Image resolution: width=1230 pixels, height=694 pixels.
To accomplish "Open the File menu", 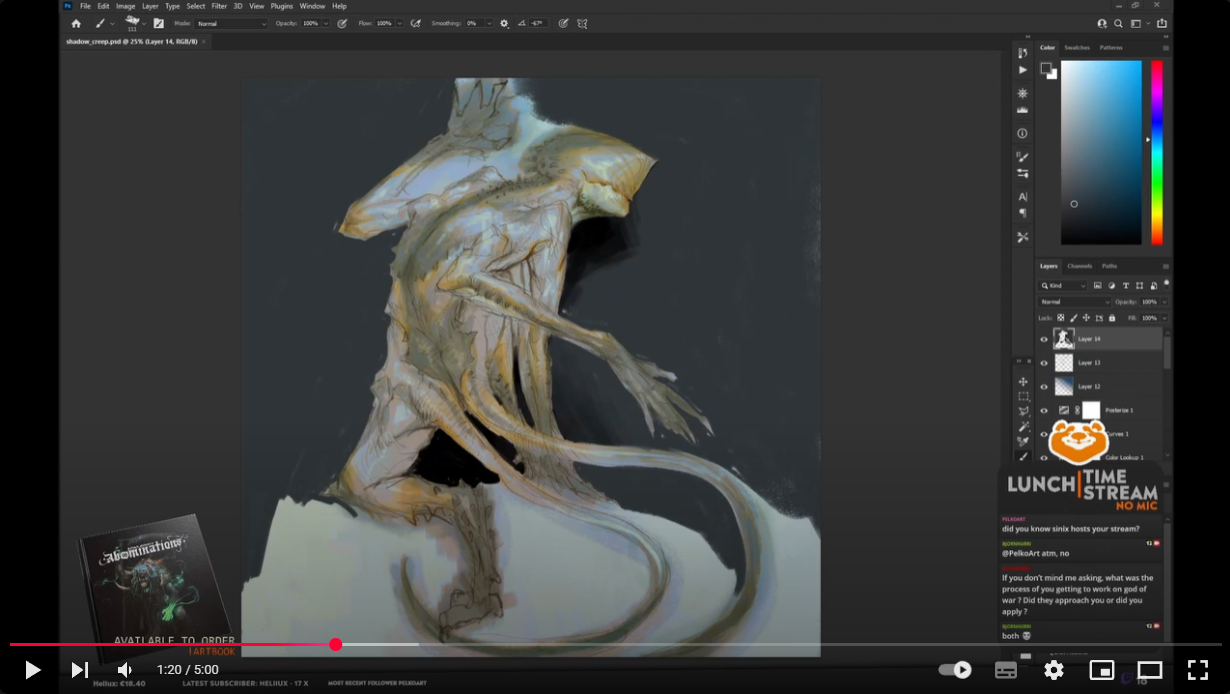I will tap(85, 6).
